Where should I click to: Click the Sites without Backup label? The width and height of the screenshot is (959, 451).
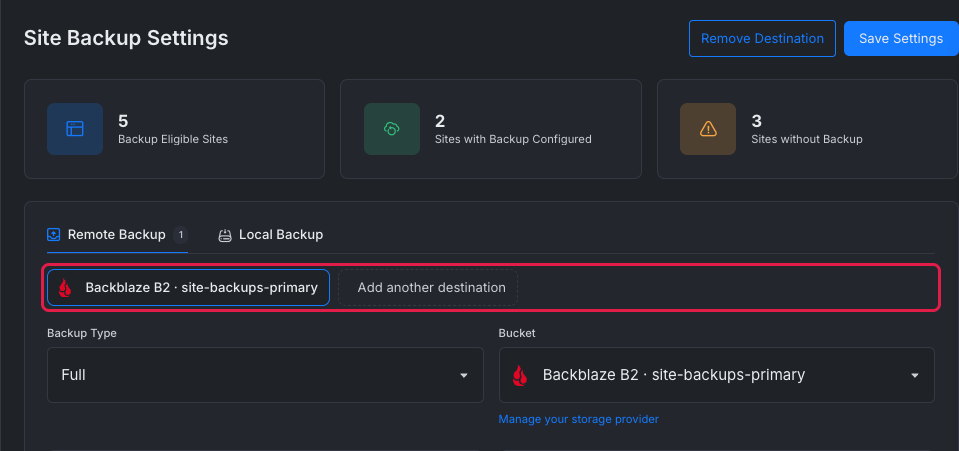(x=807, y=140)
